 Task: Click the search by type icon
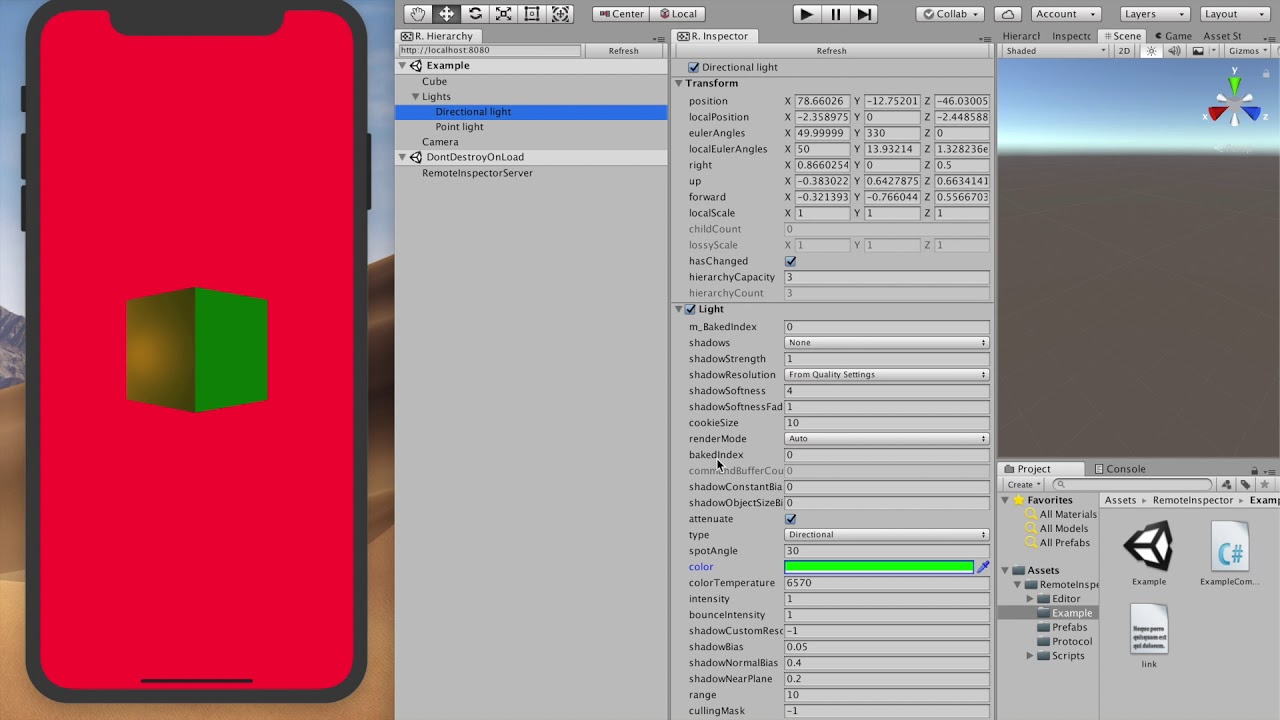click(x=1227, y=485)
